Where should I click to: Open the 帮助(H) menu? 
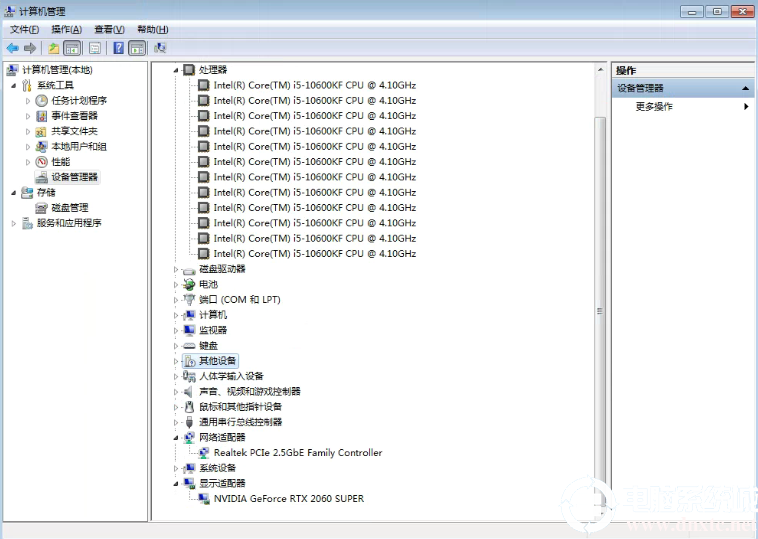(153, 29)
